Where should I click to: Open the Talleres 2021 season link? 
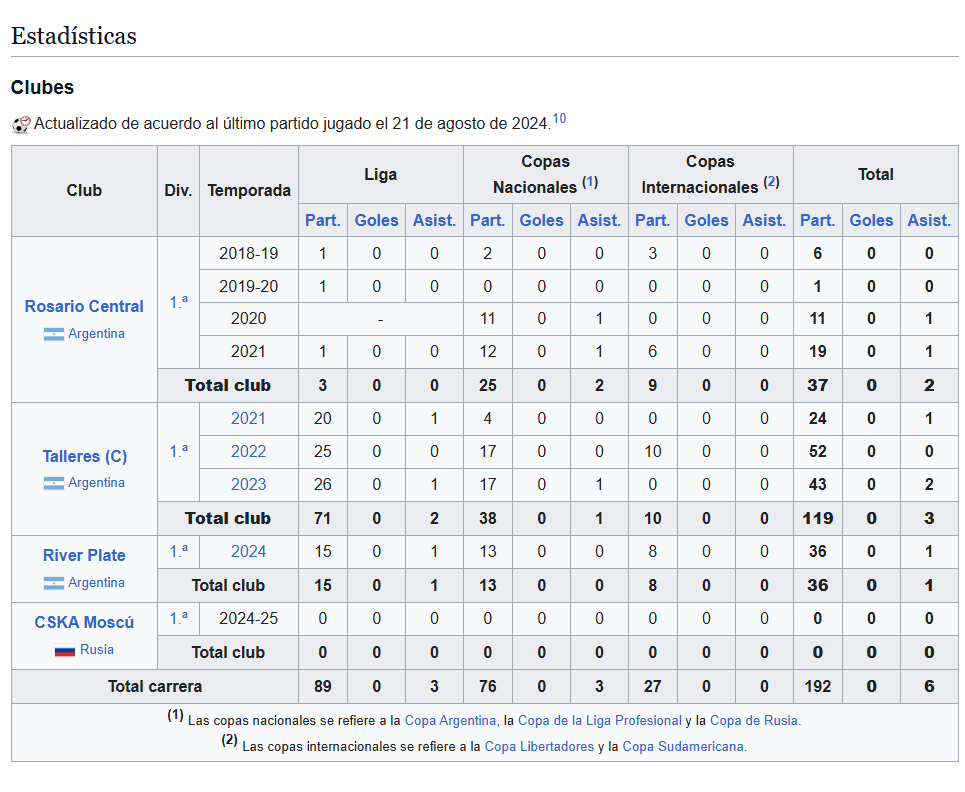coord(249,418)
